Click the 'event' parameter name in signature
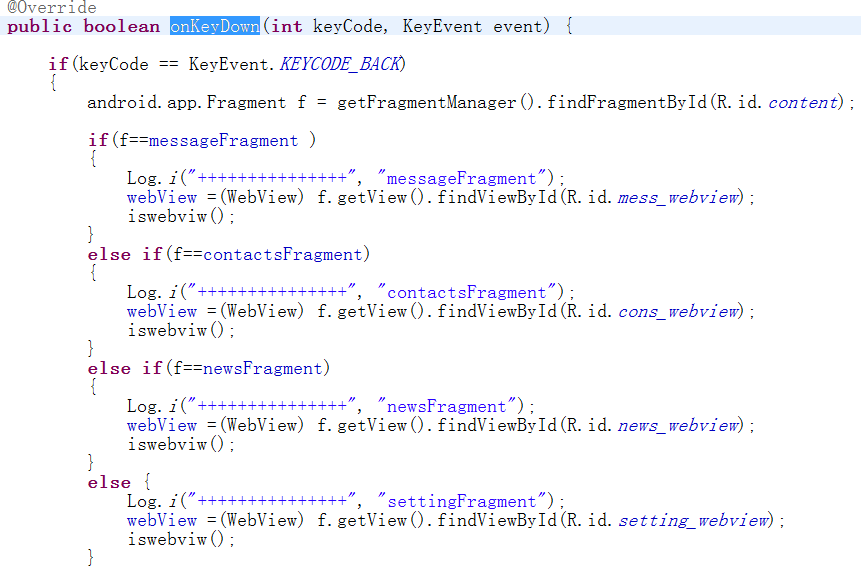Viewport: 861px width, 577px height. point(517,26)
